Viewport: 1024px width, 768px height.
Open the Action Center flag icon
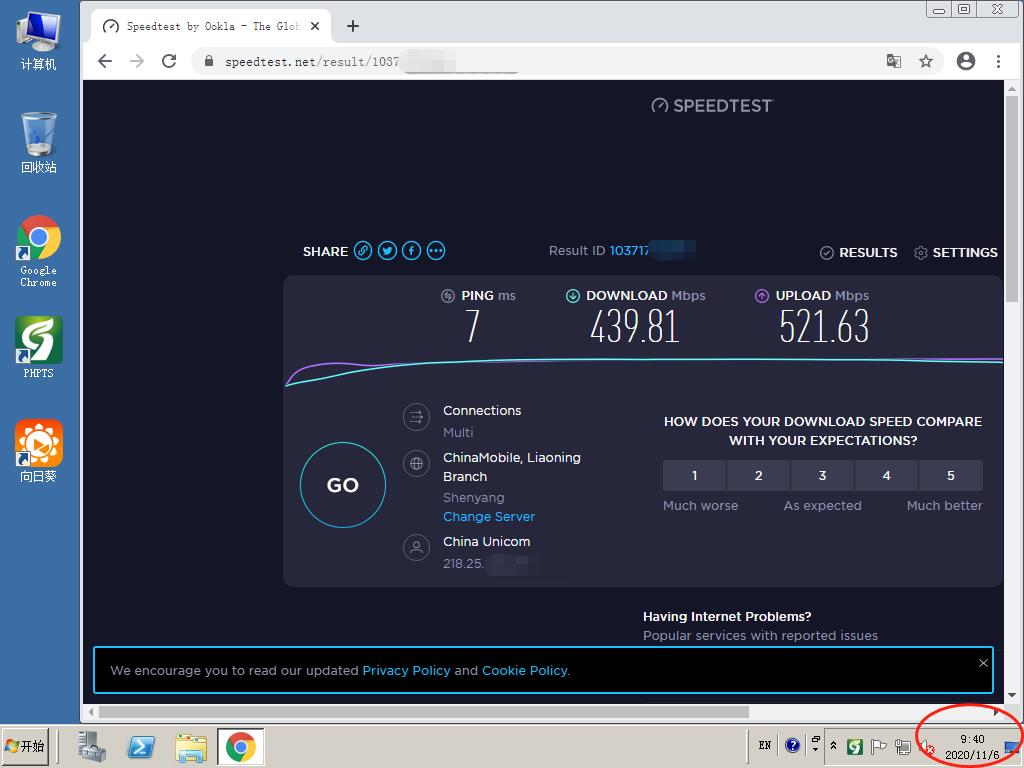click(878, 746)
